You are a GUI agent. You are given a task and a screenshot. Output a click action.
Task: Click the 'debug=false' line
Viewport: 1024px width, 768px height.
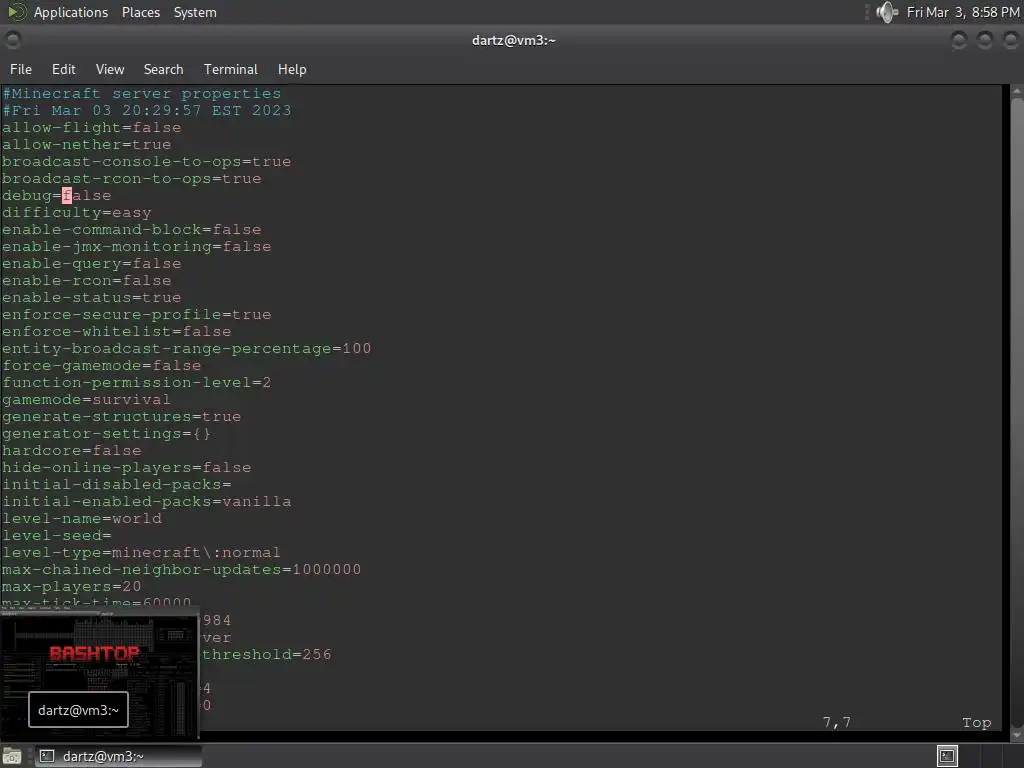click(56, 195)
